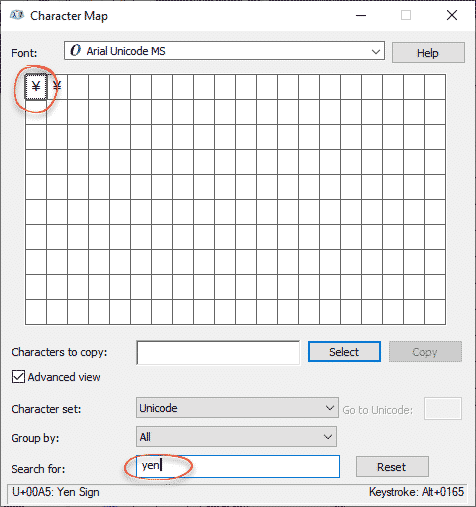
Task: Click the Search for field containing yen
Action: click(x=238, y=466)
